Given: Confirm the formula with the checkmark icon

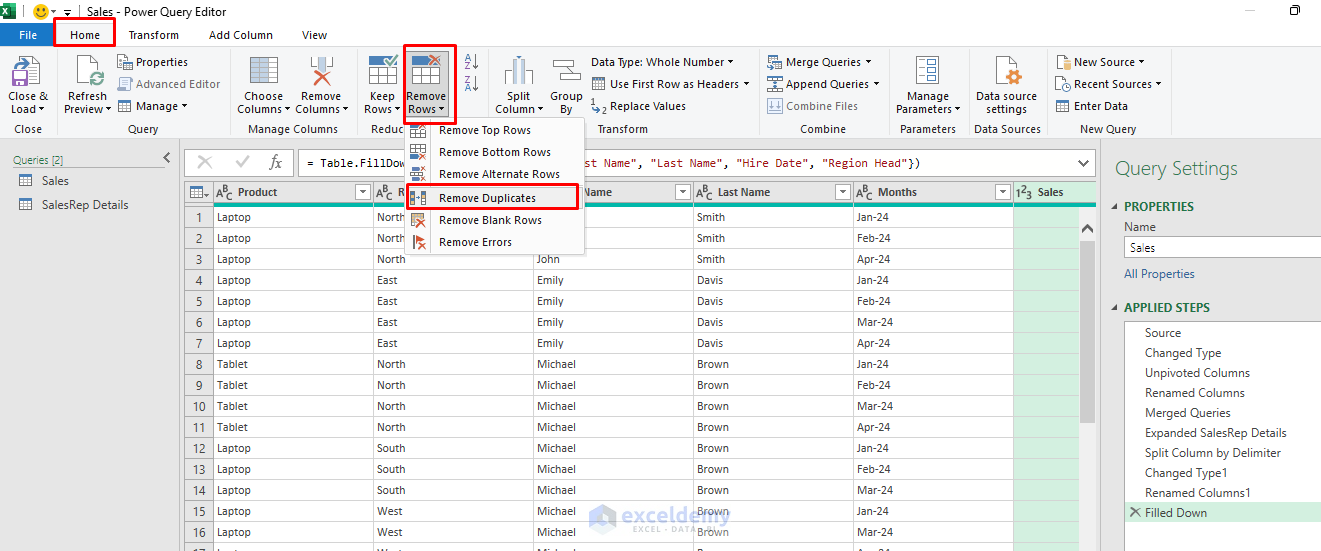Looking at the screenshot, I should (x=242, y=163).
